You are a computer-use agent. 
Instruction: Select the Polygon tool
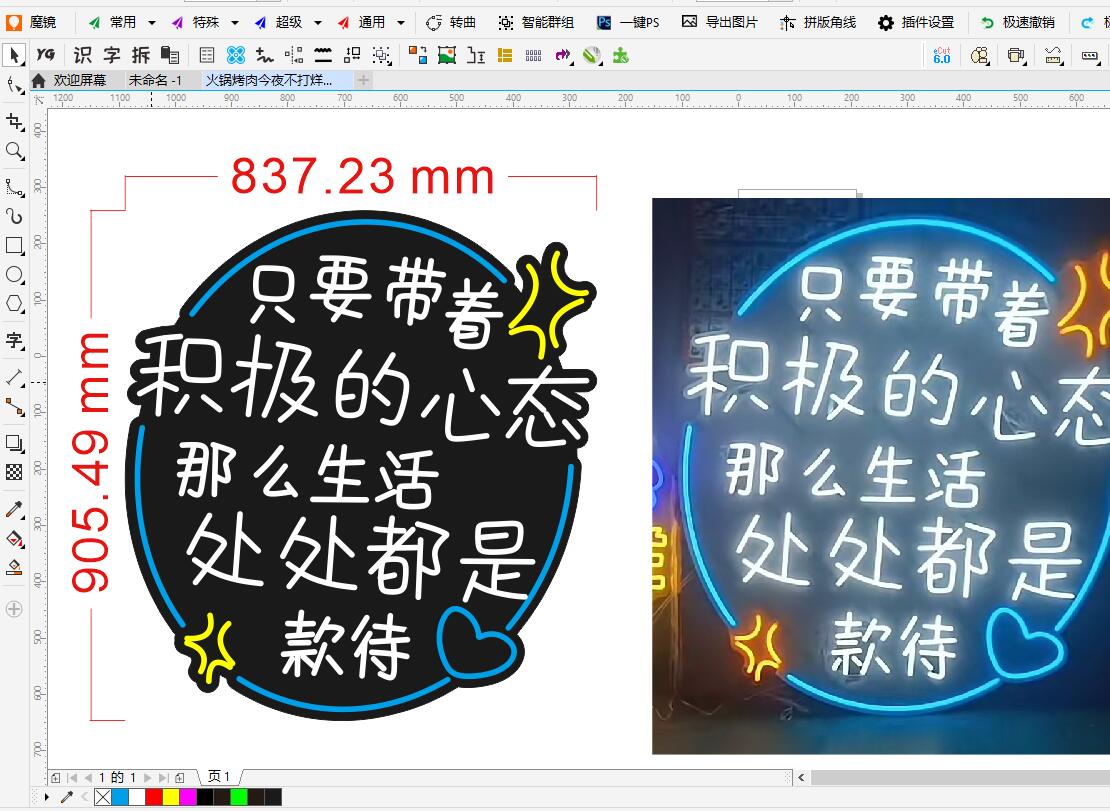click(x=14, y=304)
